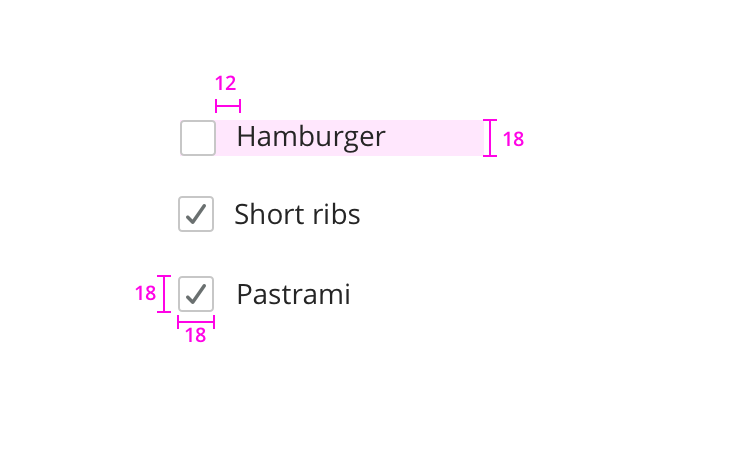The width and height of the screenshot is (740, 456).
Task: Click the "18" annotation right of Hamburger
Action: coord(513,139)
